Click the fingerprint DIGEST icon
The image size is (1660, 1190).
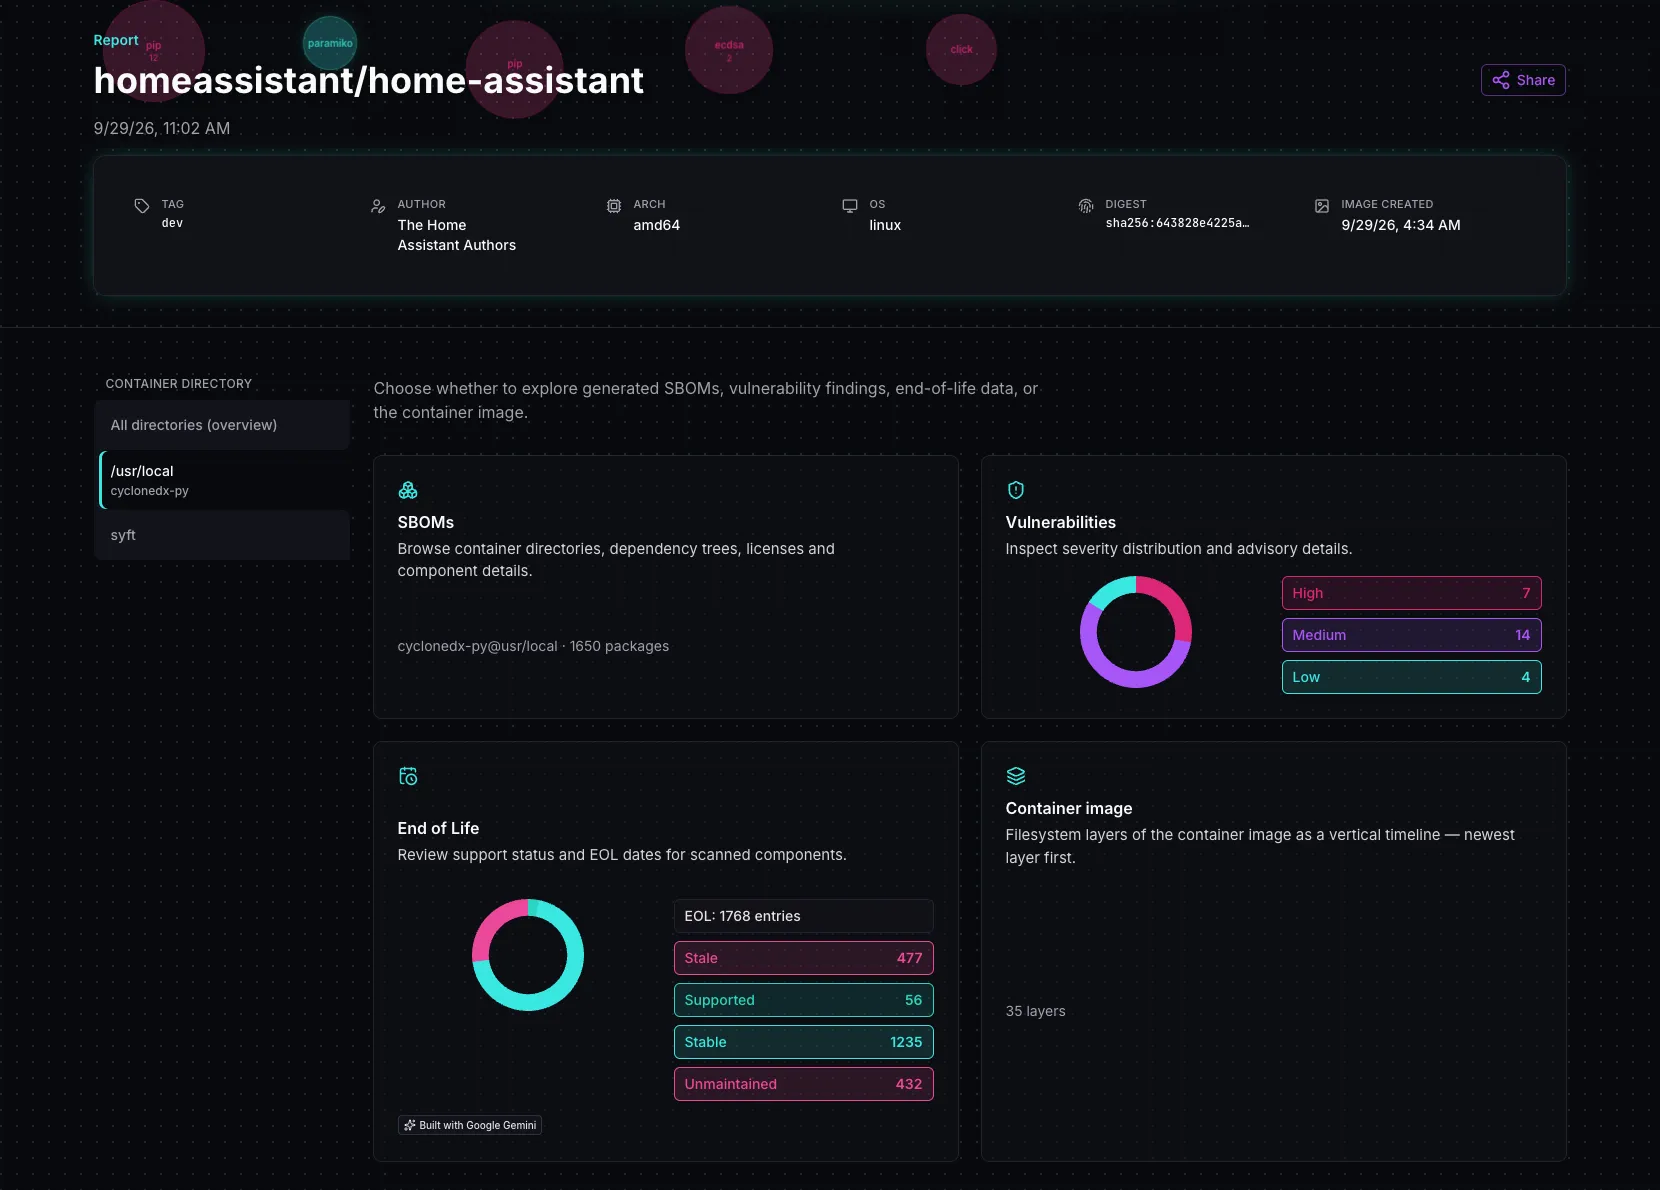click(x=1086, y=206)
